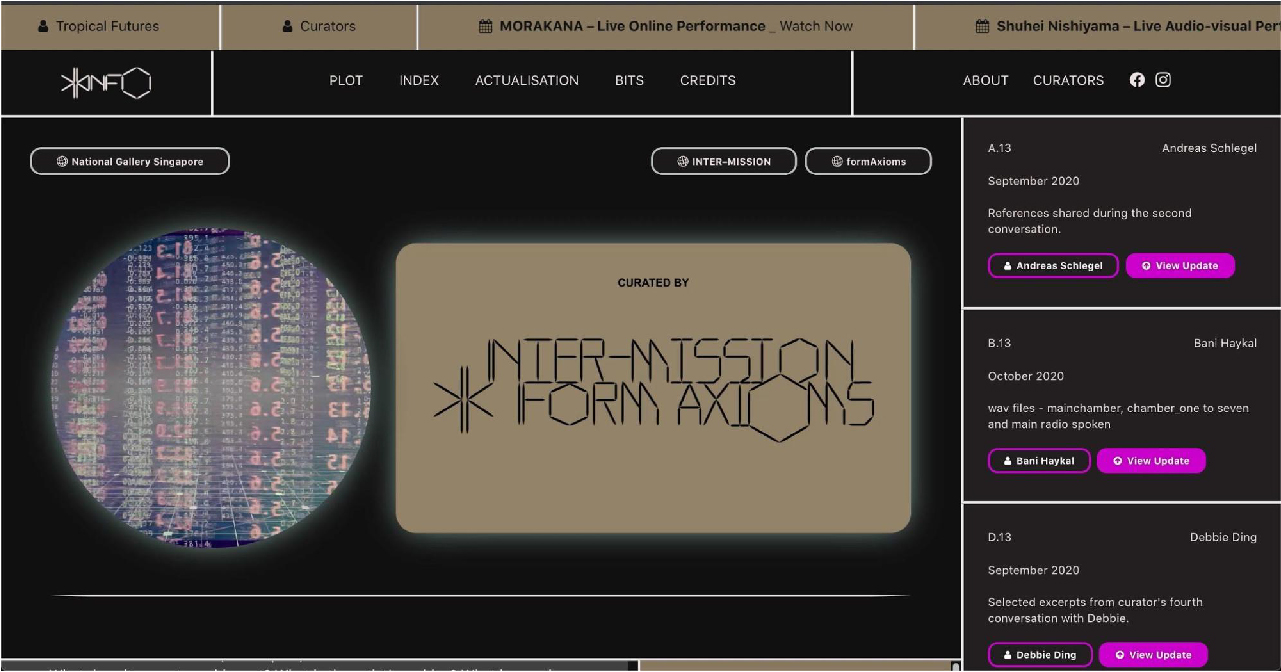Open Bani Haykal profile button
The width and height of the screenshot is (1281, 672).
coord(1039,461)
